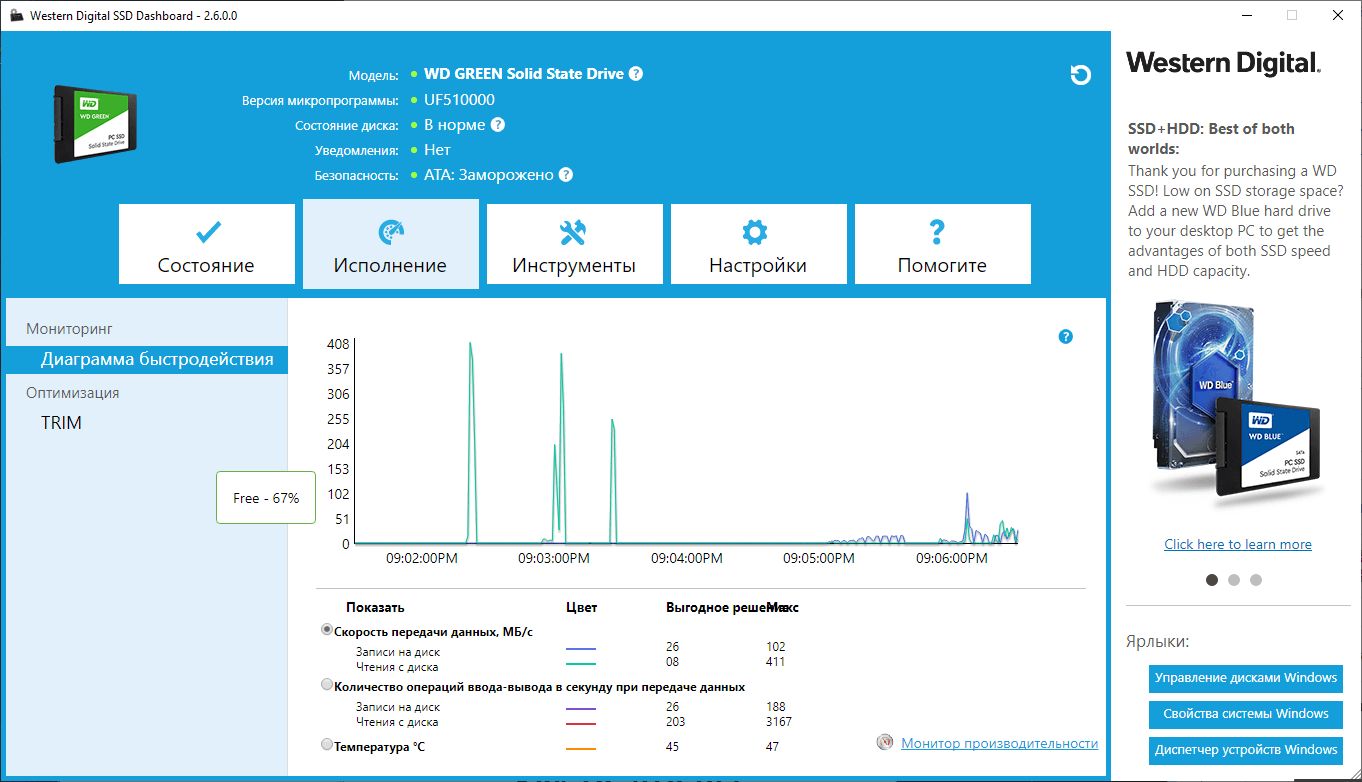Click the 'Мониторинг' section heading
Screen dimensions: 1362x782
[x=70, y=328]
